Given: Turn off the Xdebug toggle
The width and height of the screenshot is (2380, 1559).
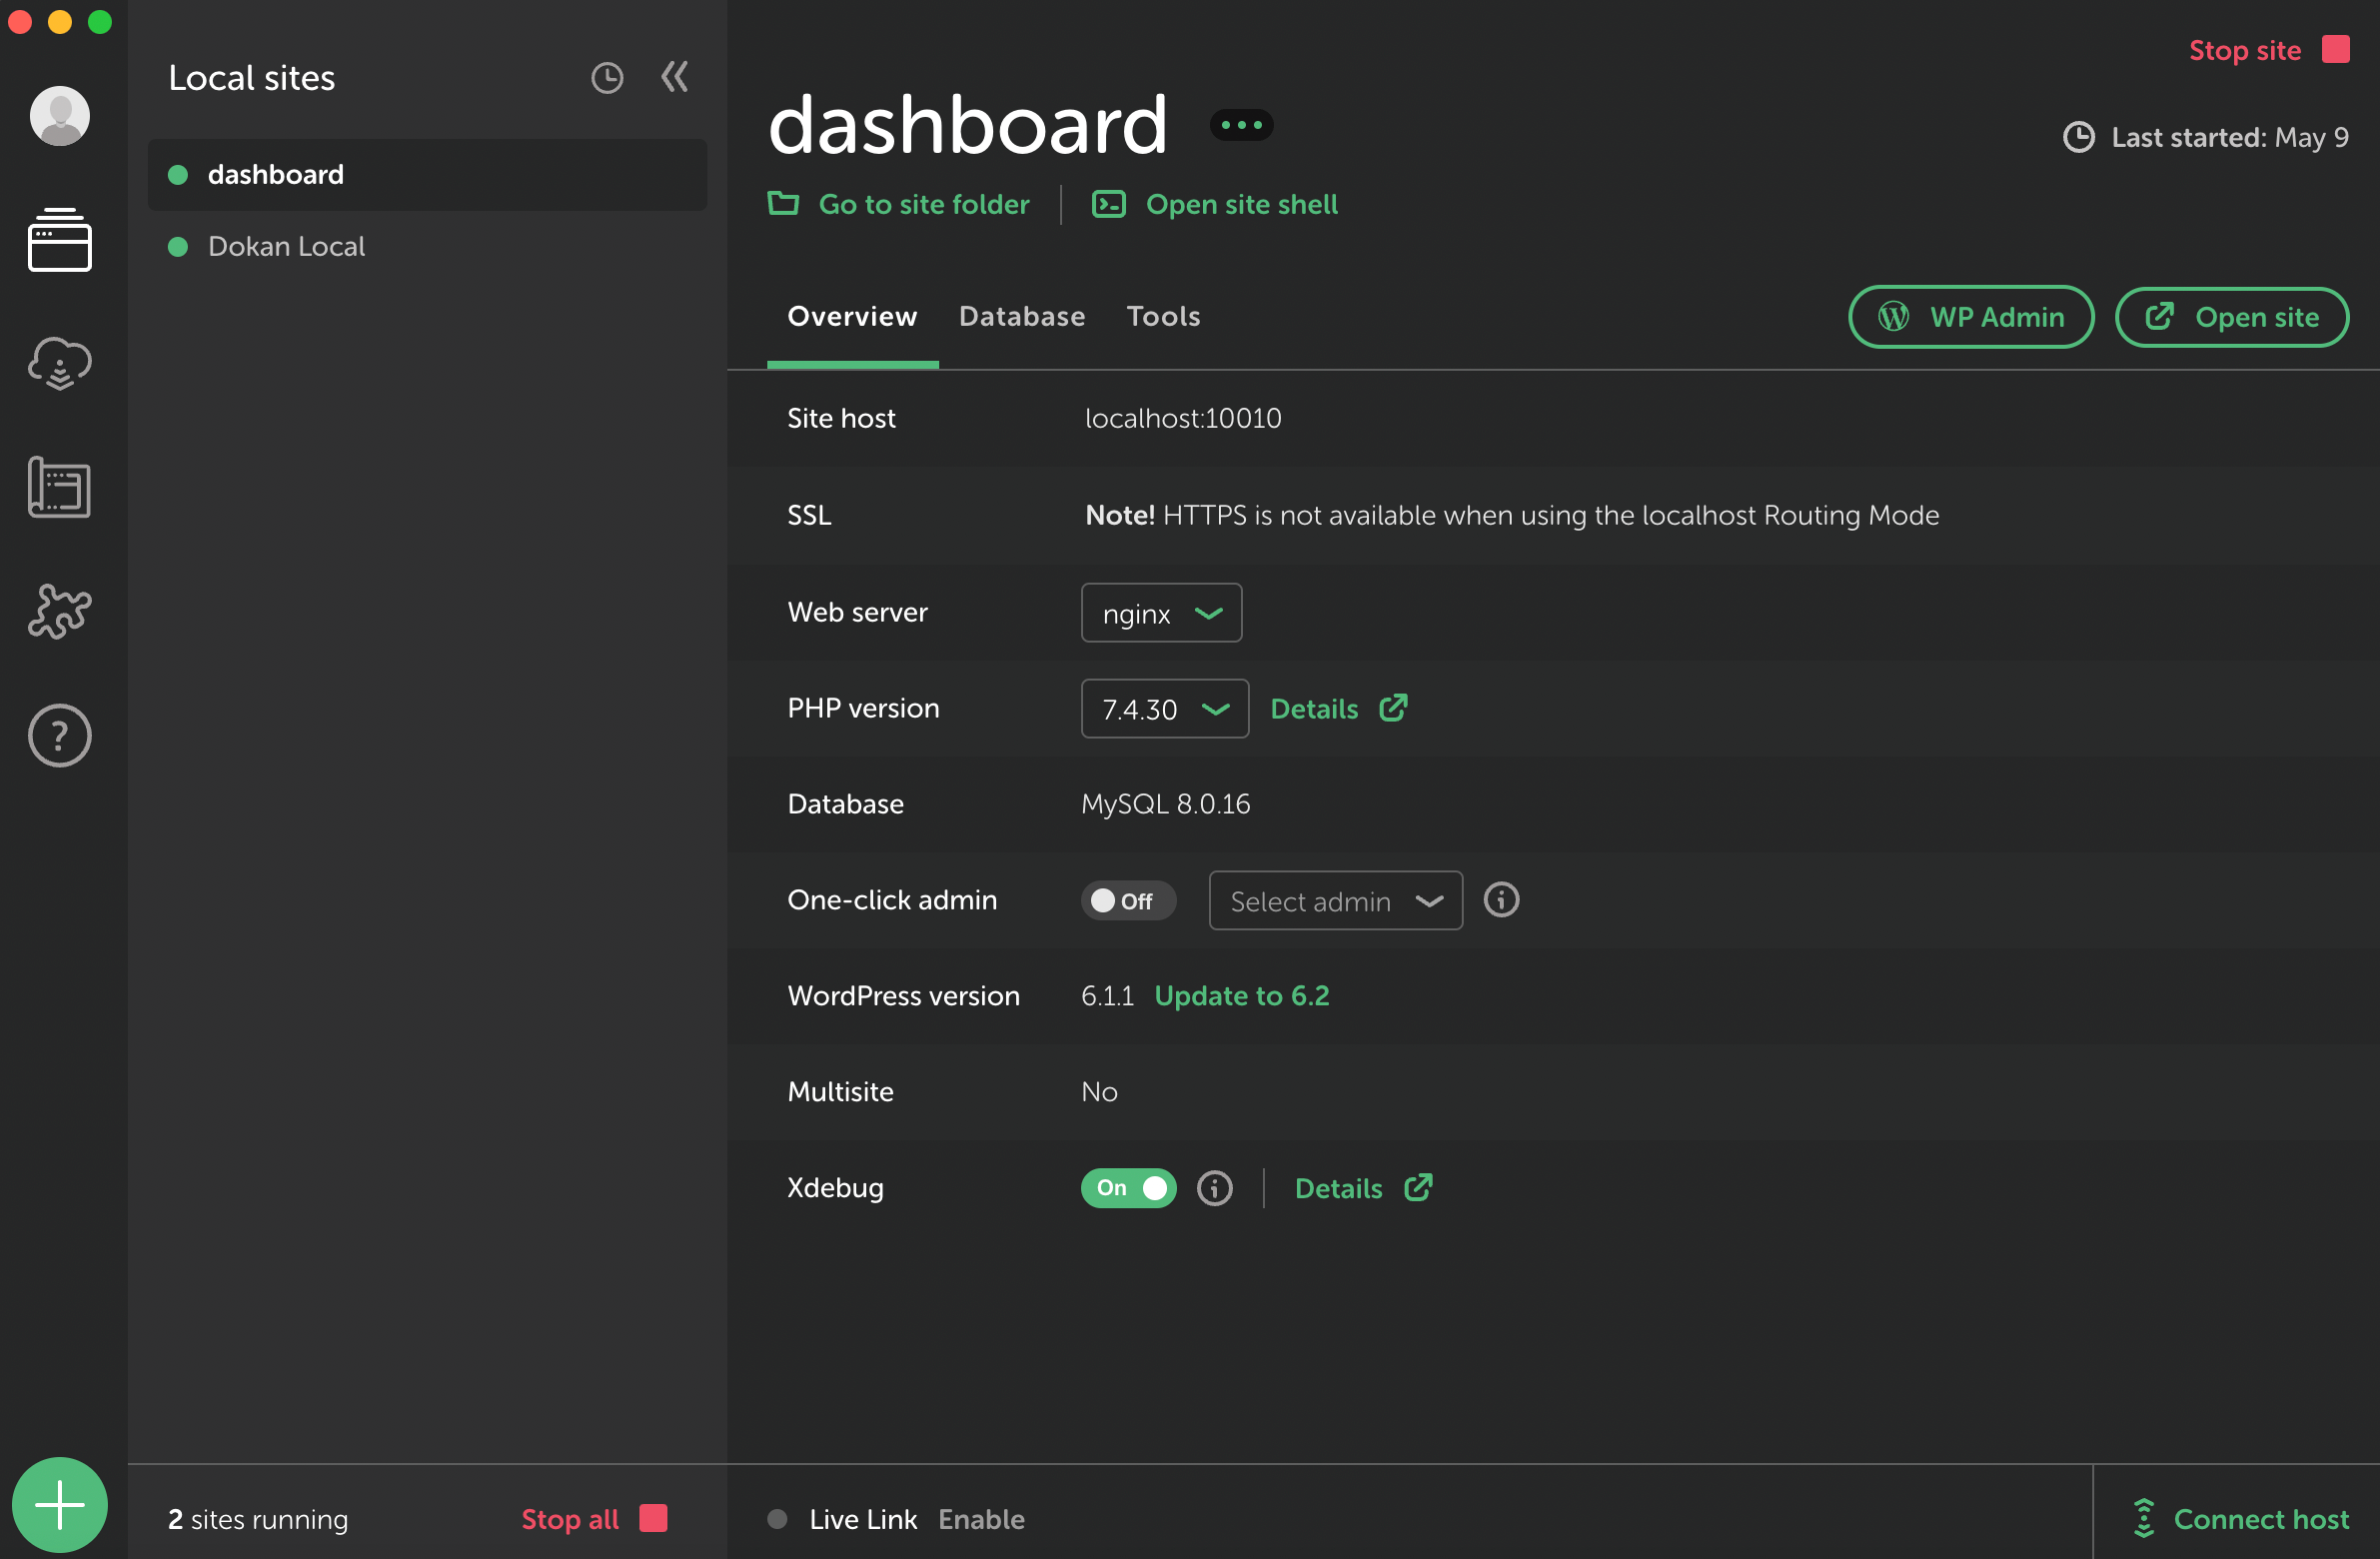Looking at the screenshot, I should pos(1128,1188).
